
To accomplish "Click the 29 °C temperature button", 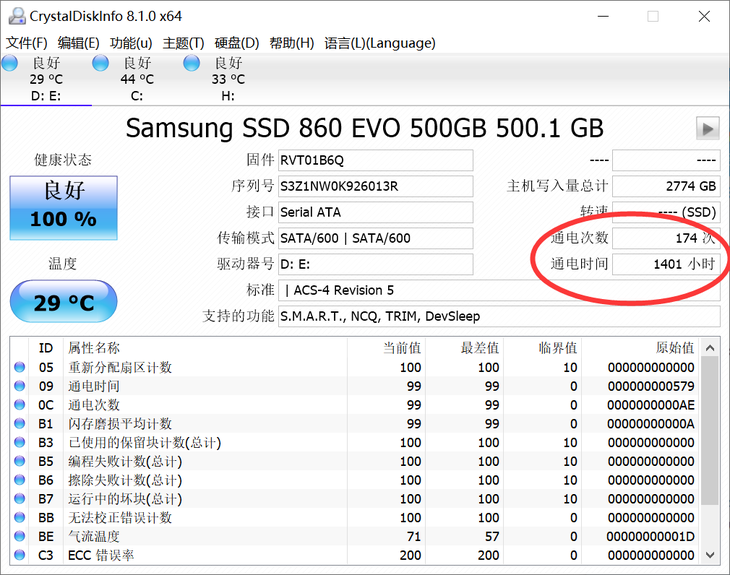I will tap(63, 302).
